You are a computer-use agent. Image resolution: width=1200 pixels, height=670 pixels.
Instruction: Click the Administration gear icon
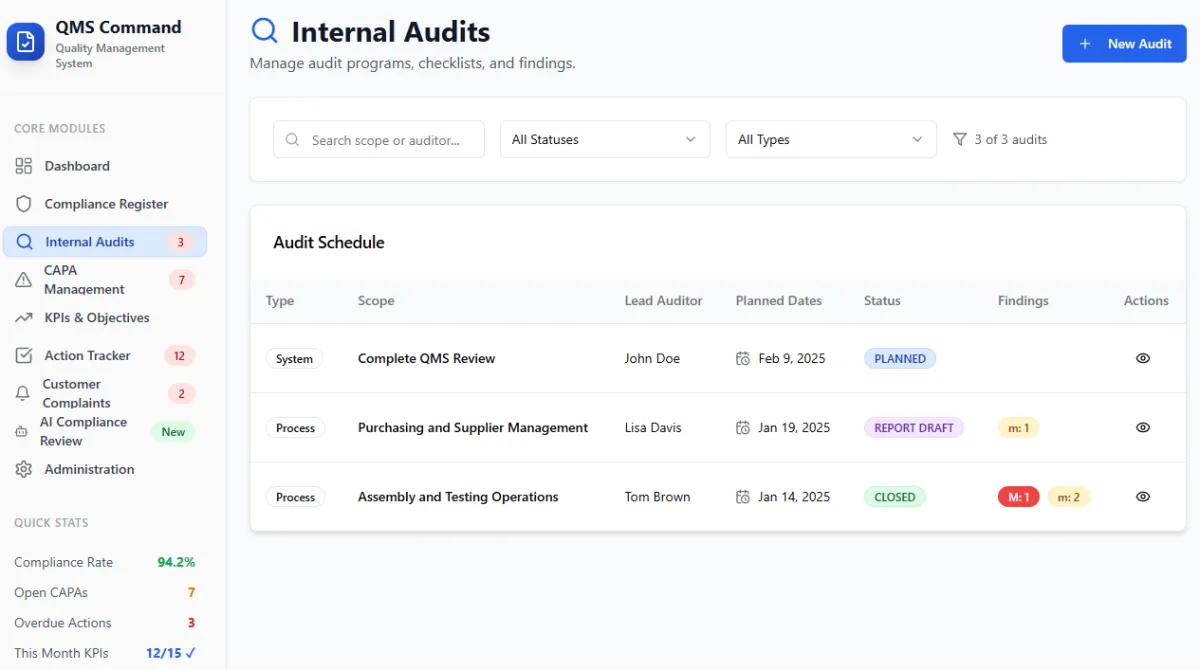[x=24, y=469]
